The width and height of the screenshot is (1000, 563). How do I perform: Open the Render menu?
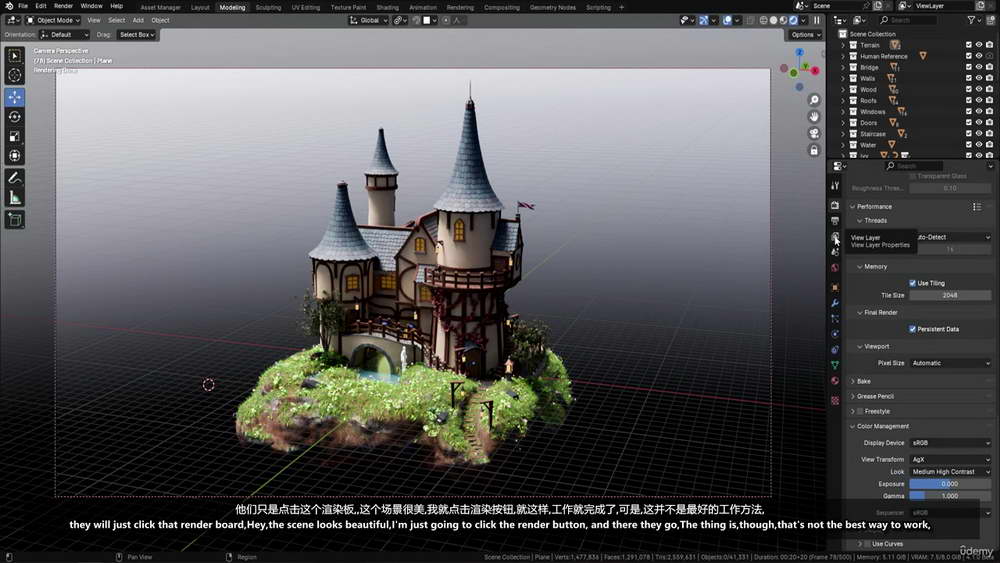(x=63, y=6)
